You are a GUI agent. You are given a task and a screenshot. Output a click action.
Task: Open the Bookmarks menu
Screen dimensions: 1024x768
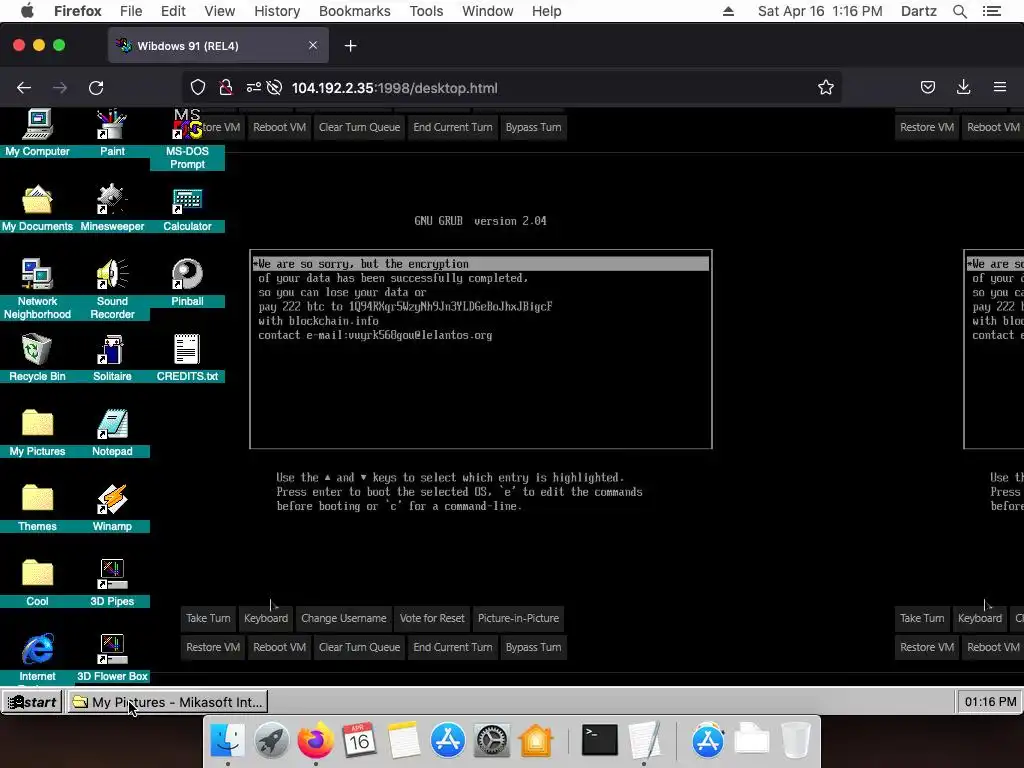tap(355, 11)
